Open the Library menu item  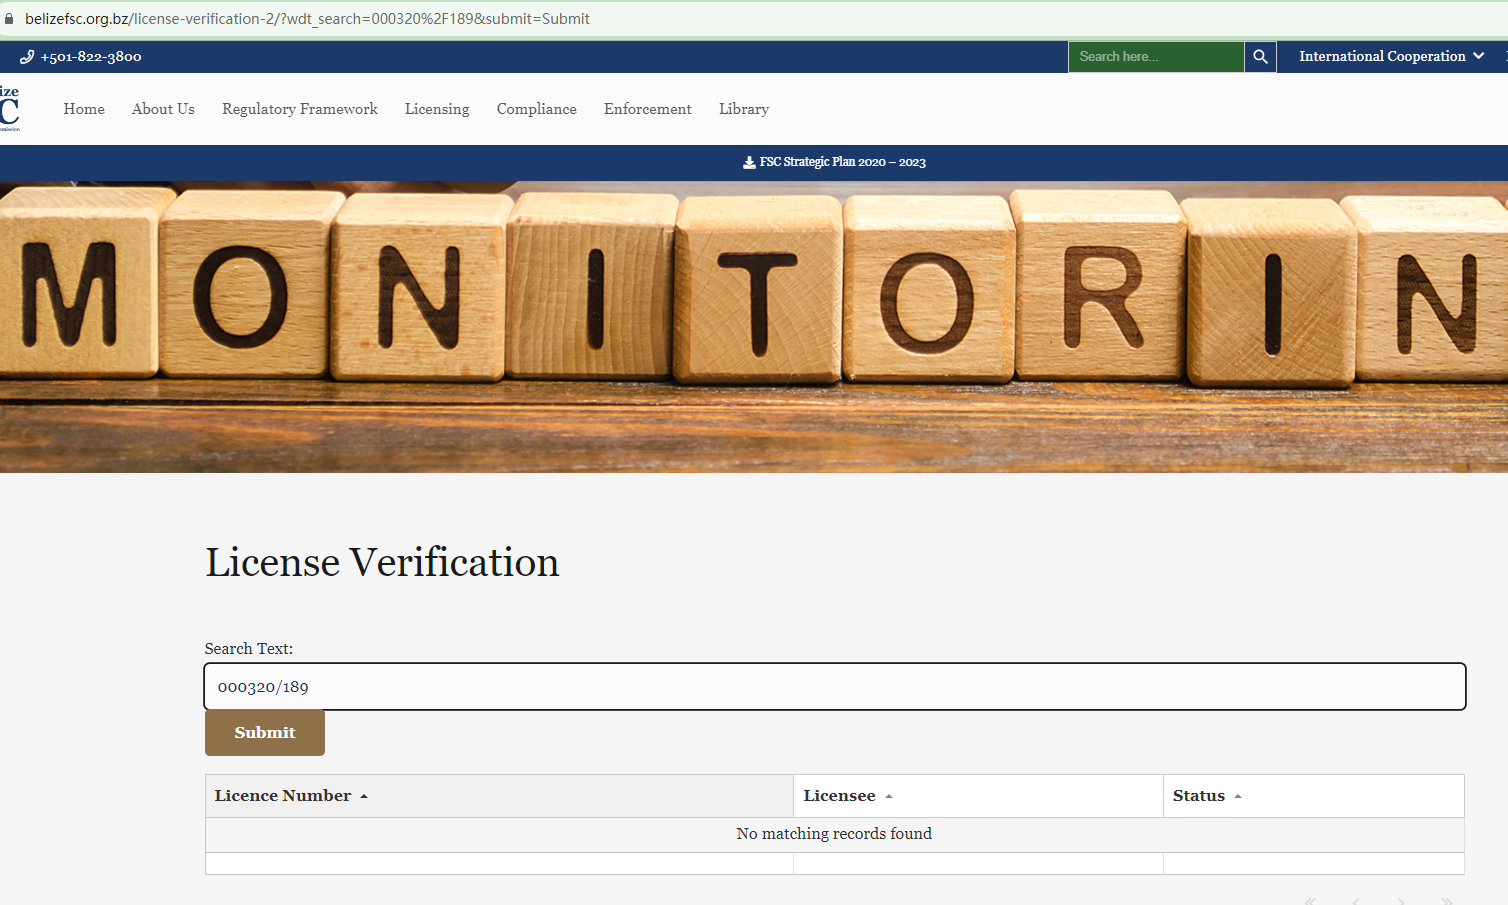pyautogui.click(x=744, y=109)
